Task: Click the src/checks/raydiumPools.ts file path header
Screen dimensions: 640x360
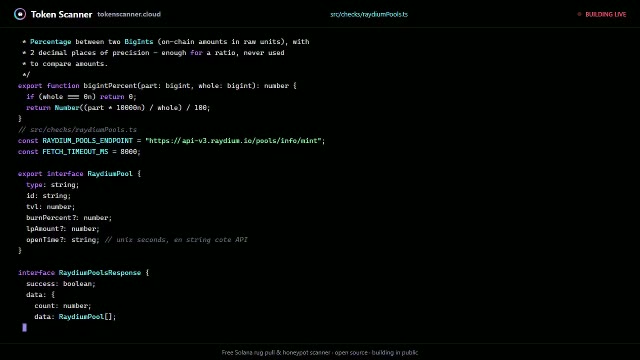Action: click(369, 14)
